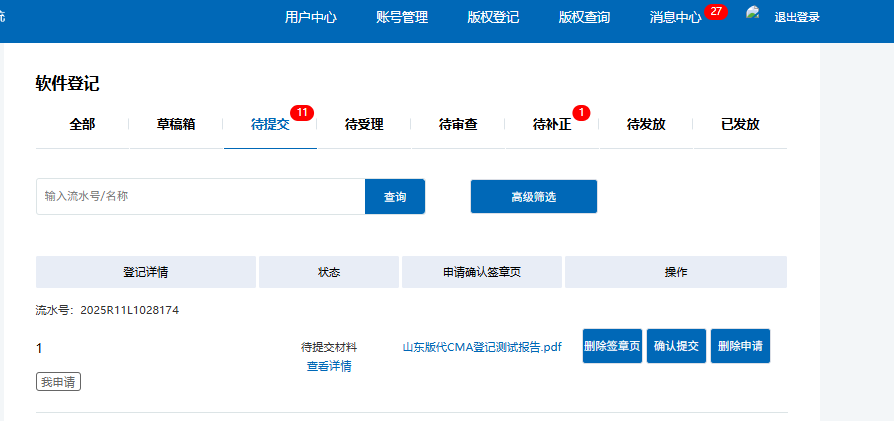Expand 高级筛选 advanced filter options

(x=533, y=197)
